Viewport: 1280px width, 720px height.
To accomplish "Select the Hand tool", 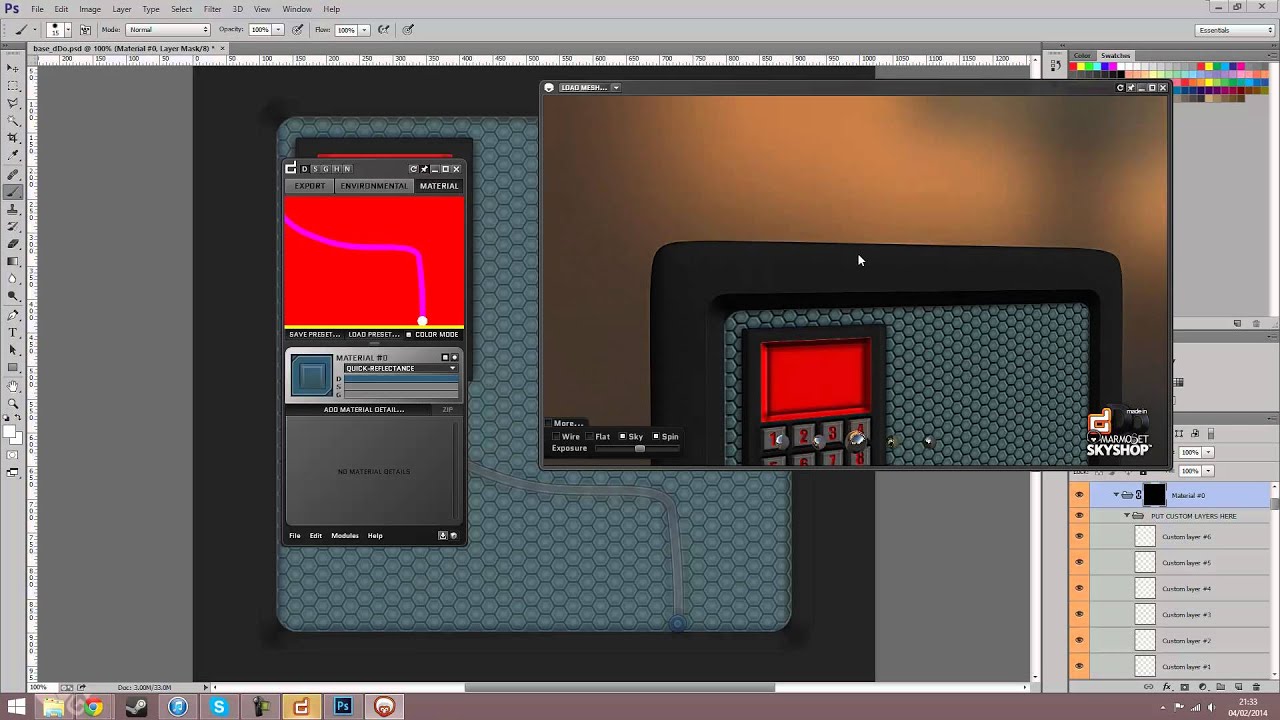I will [x=12, y=386].
